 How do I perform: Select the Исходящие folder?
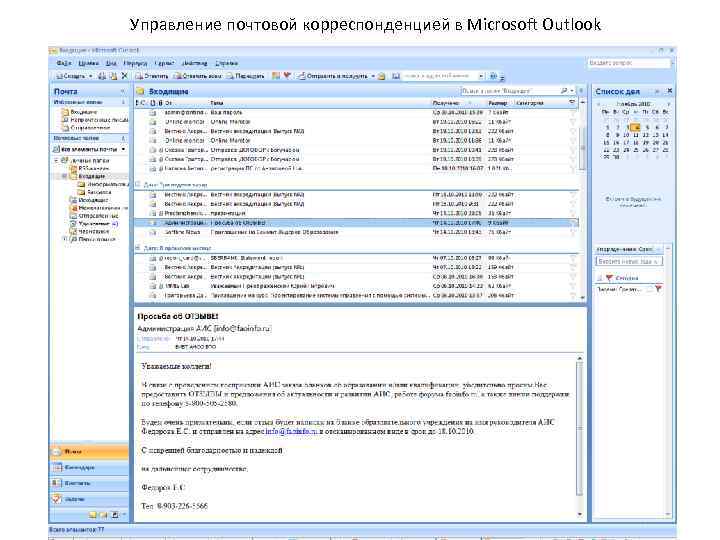click(x=89, y=200)
